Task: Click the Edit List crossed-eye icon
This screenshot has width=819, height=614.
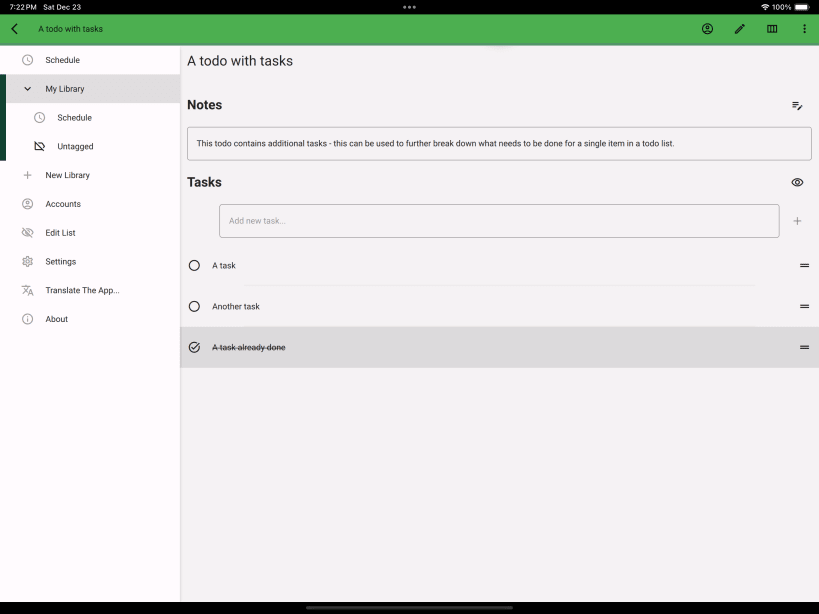Action: [28, 232]
